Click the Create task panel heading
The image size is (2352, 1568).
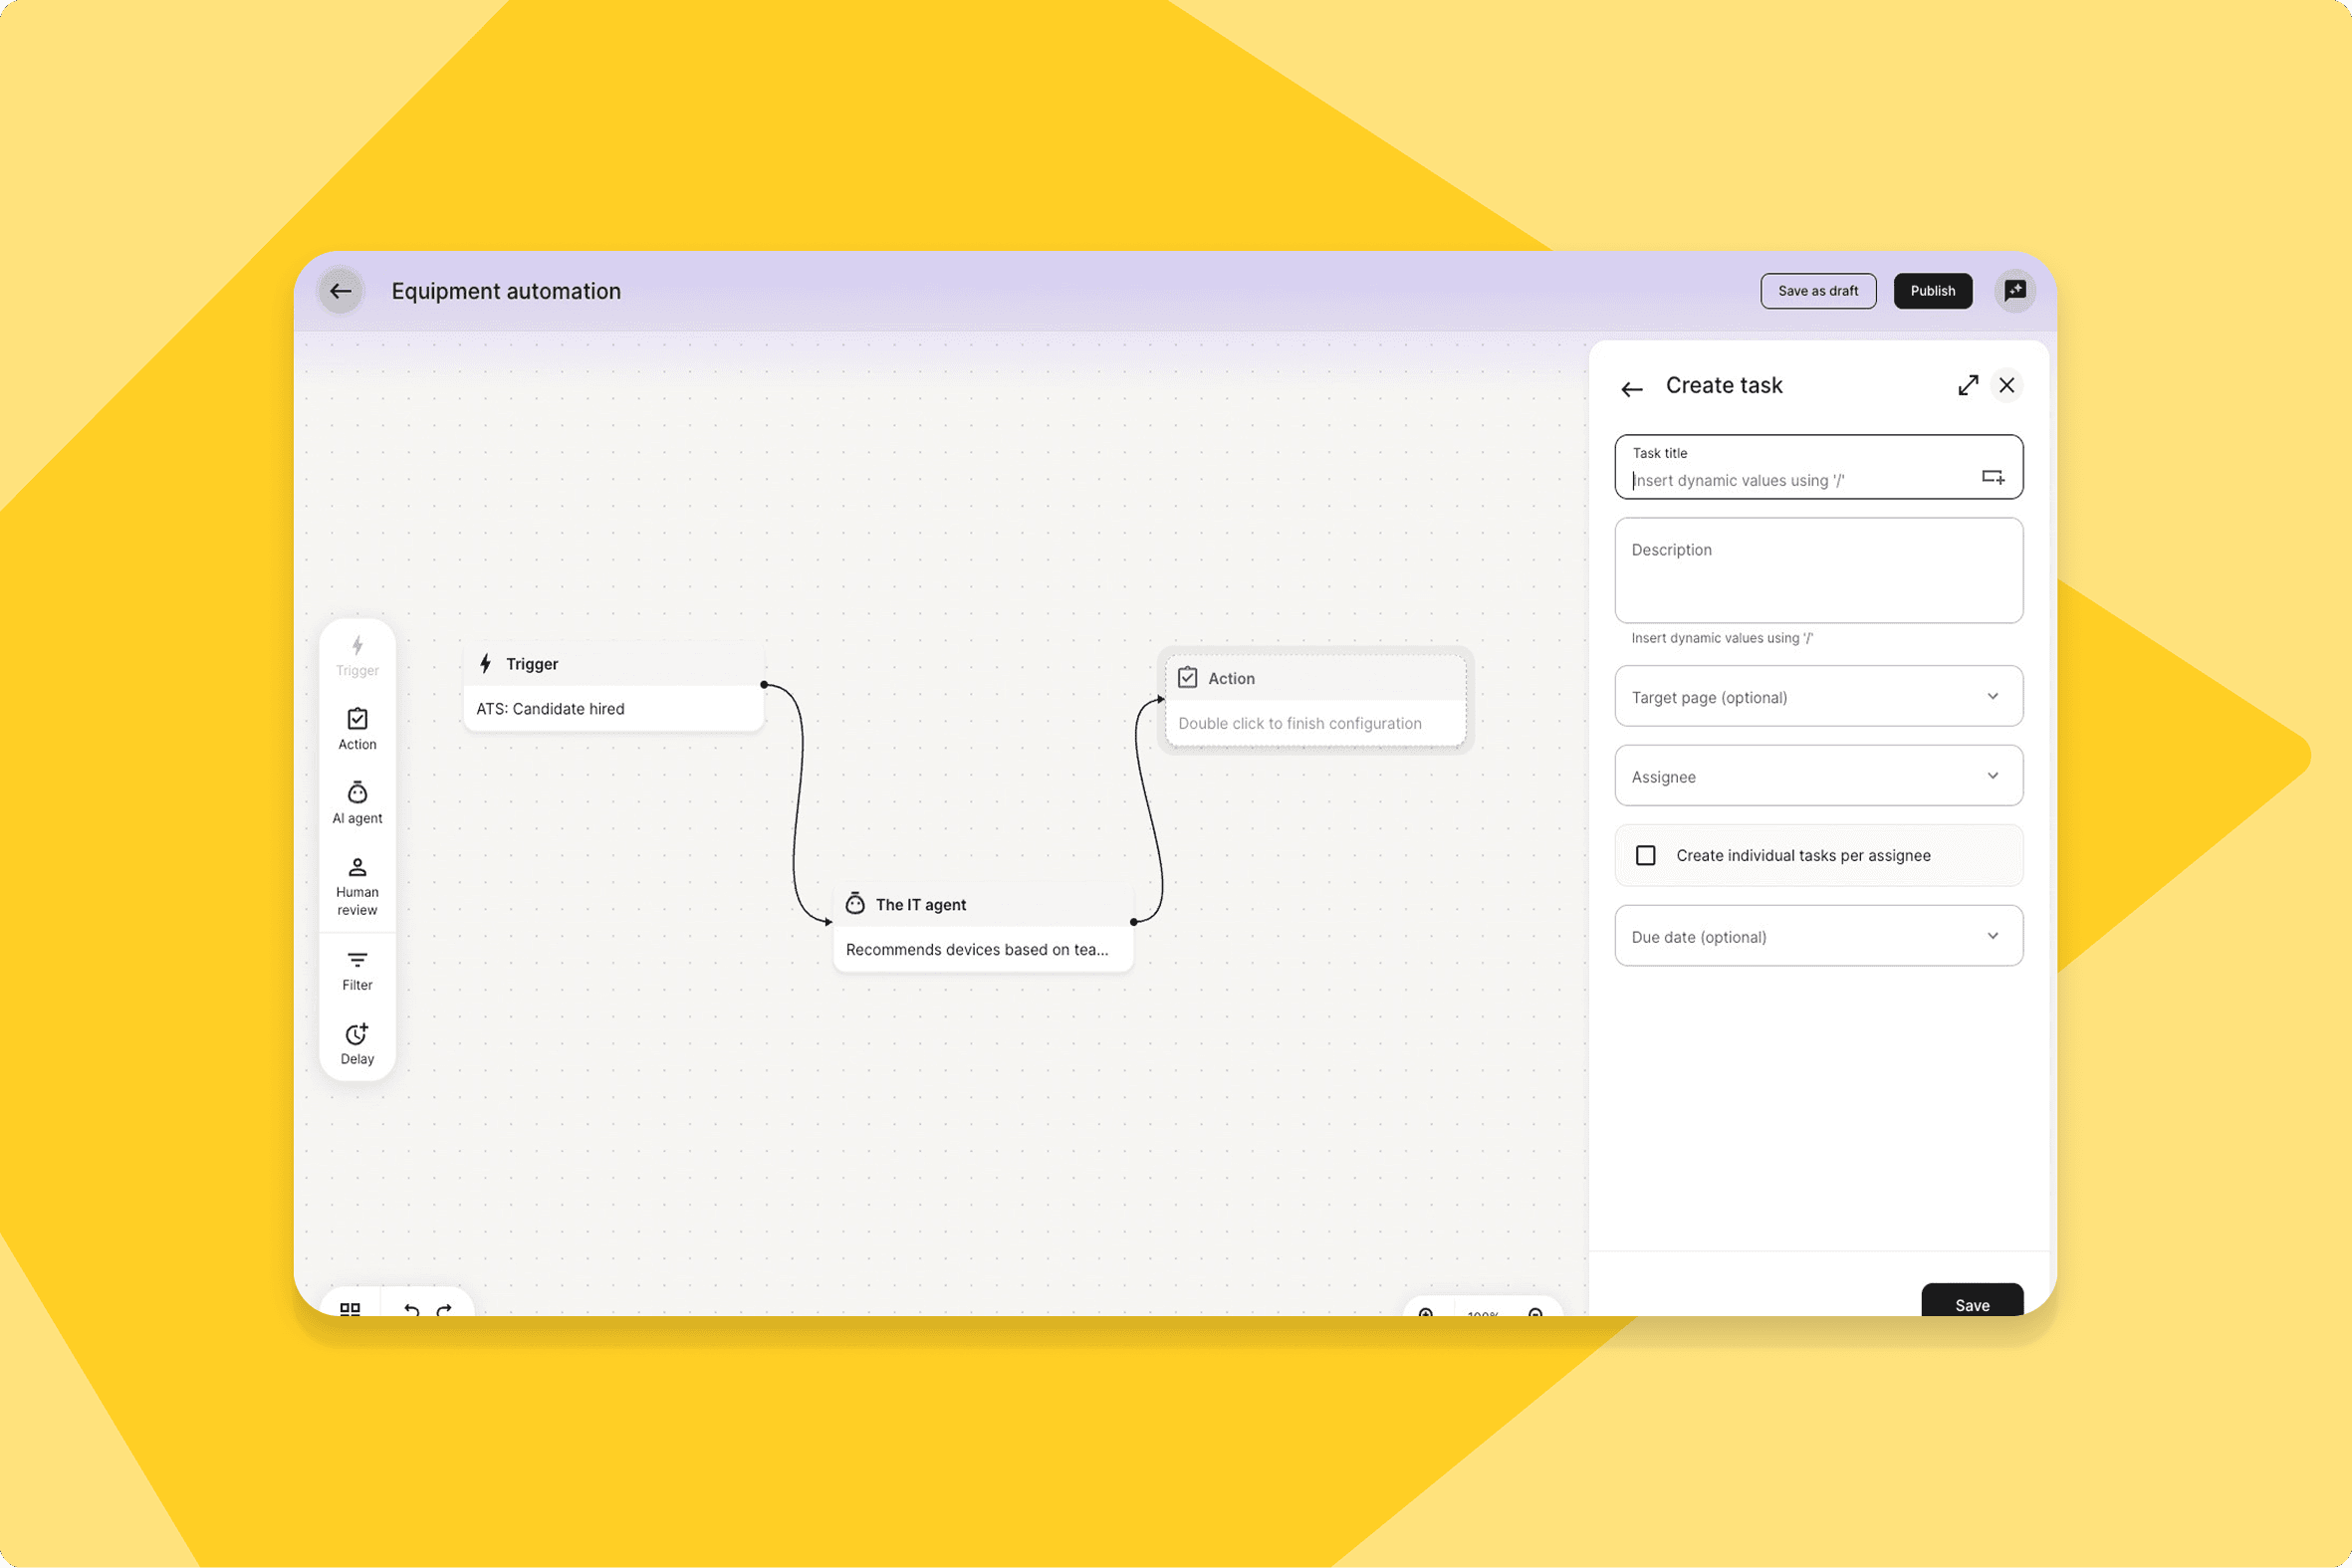point(1724,385)
